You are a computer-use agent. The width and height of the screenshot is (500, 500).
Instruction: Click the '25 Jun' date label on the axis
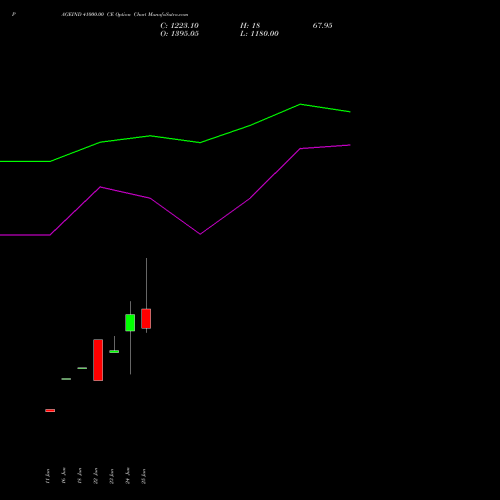pyautogui.click(x=143, y=476)
